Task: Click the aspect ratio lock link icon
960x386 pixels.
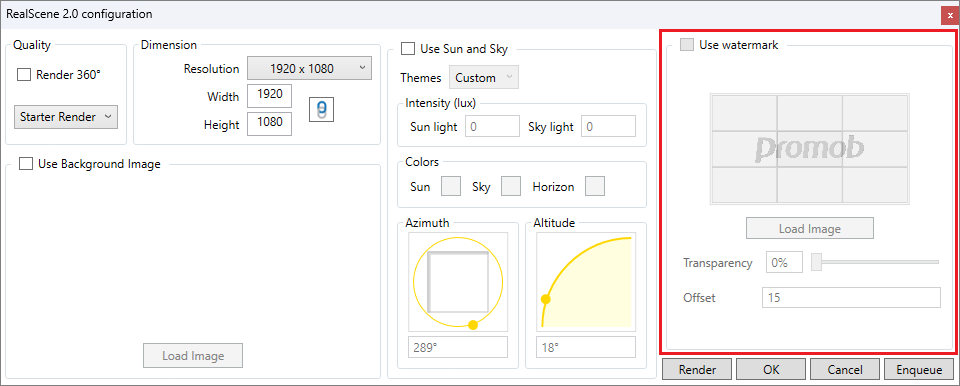Action: (x=322, y=110)
